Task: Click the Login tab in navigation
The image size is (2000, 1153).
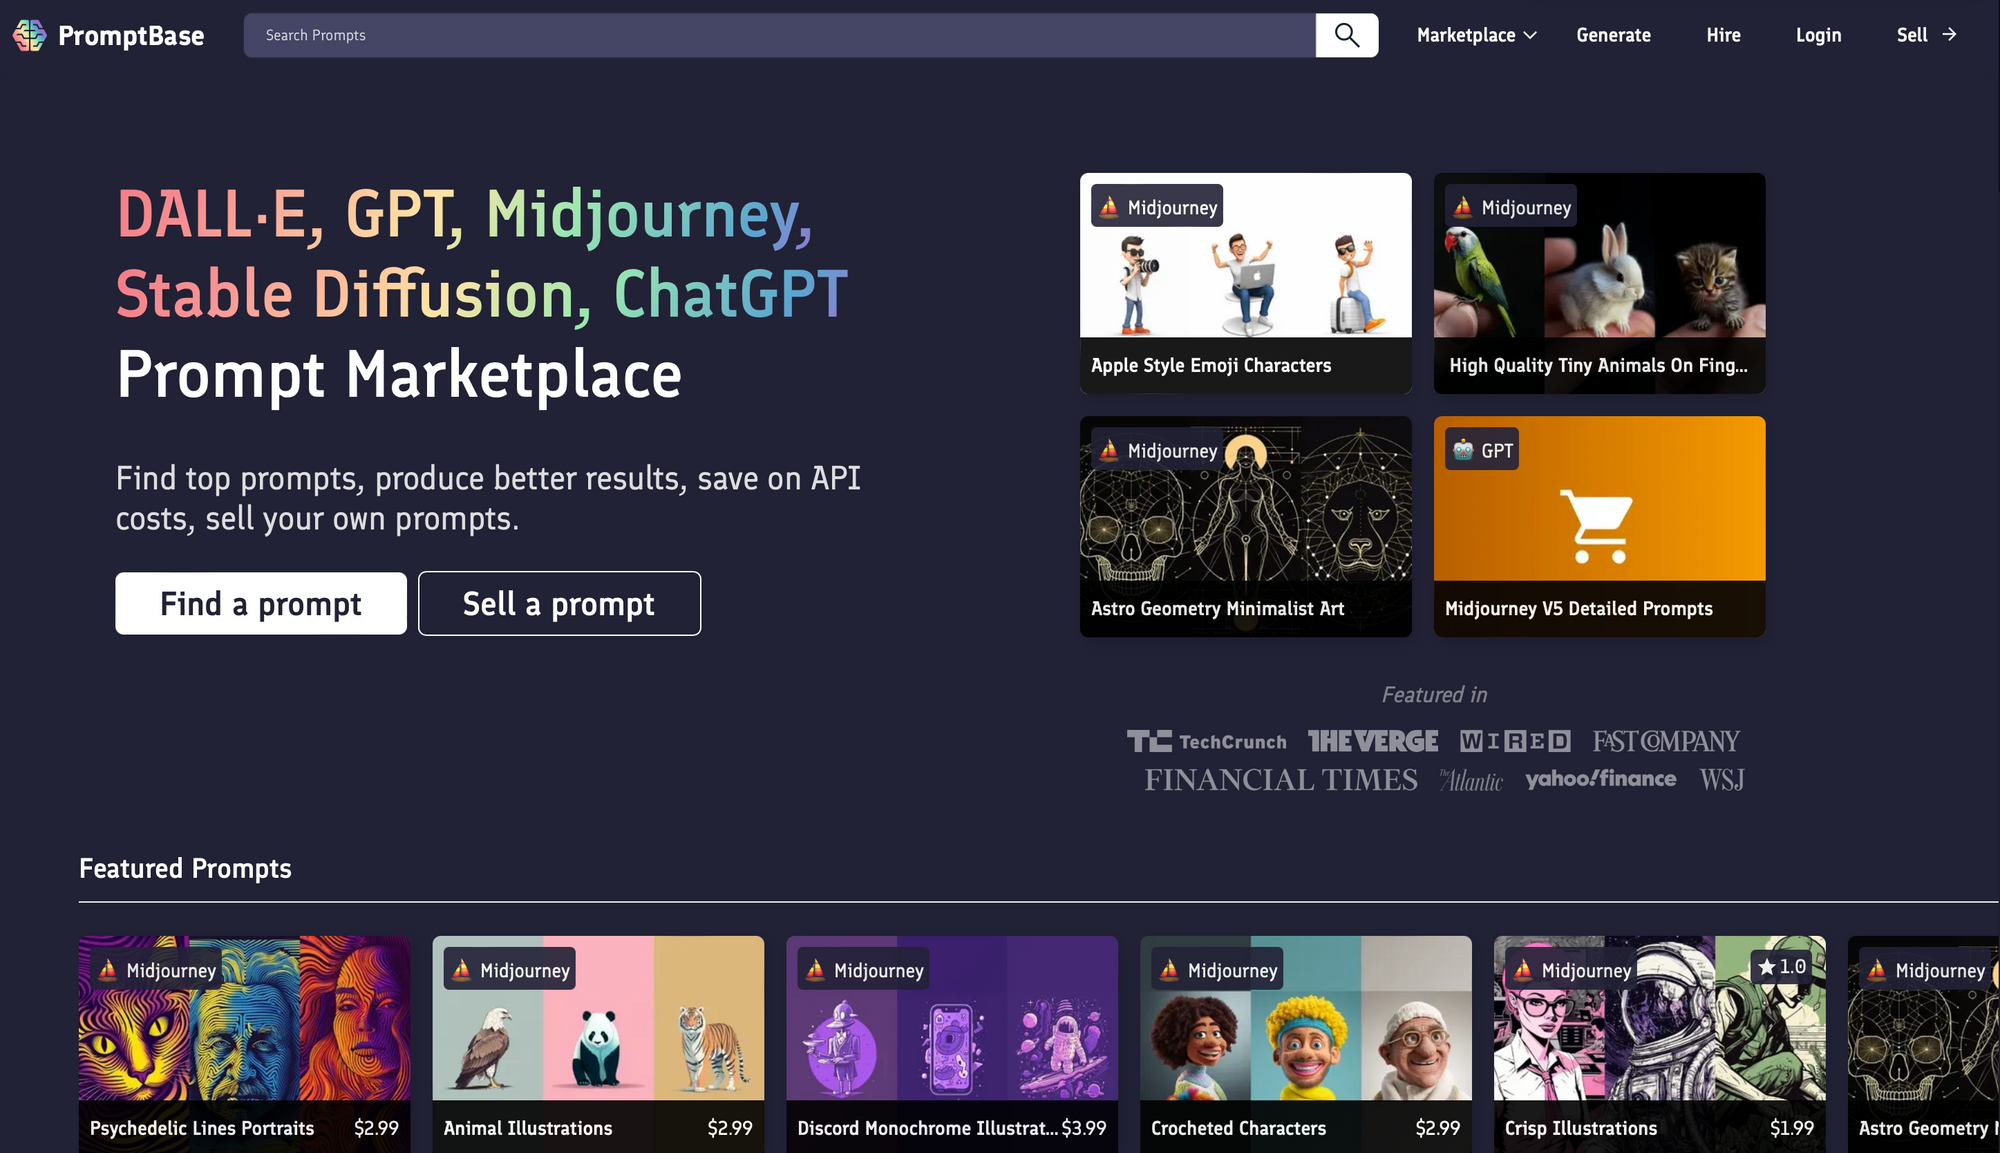Action: click(1817, 34)
